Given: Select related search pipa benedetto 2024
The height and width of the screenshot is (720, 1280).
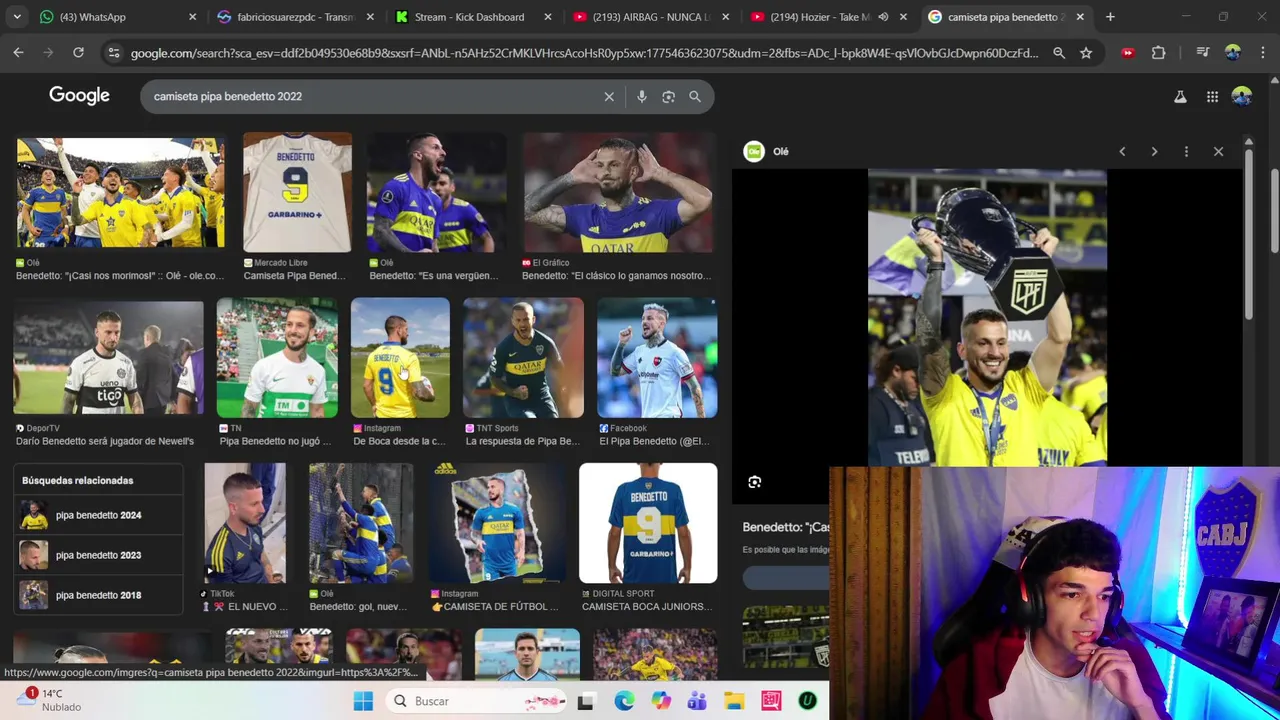Looking at the screenshot, I should [x=98, y=515].
